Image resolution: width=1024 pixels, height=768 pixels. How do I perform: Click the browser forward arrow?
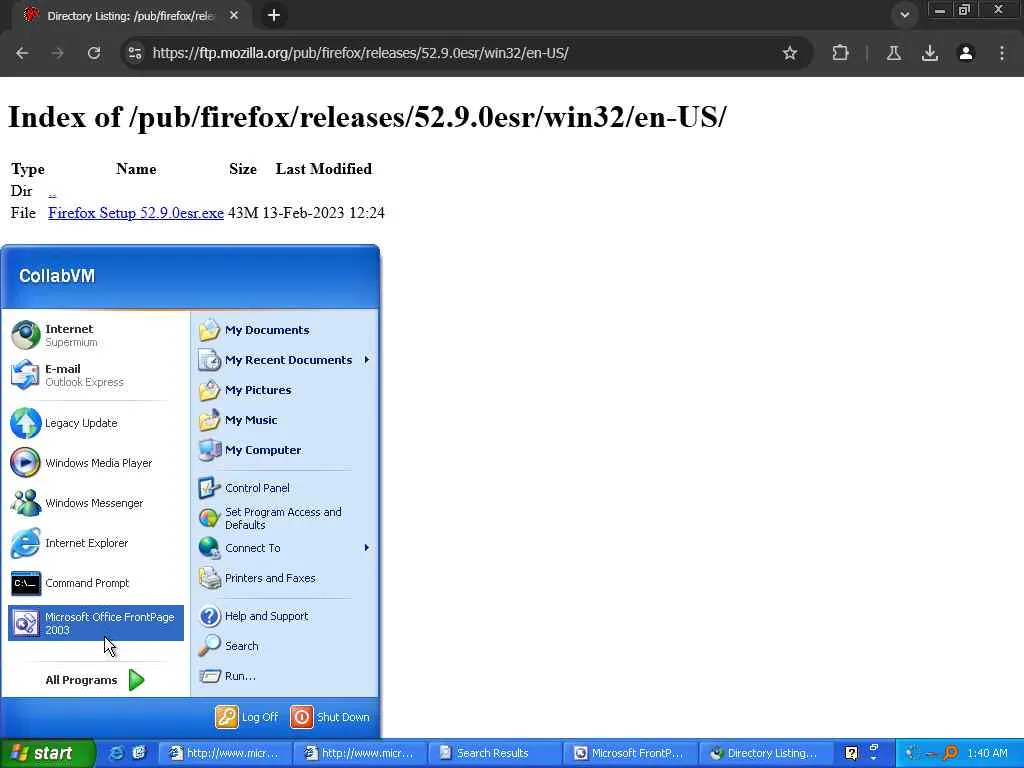pyautogui.click(x=58, y=53)
